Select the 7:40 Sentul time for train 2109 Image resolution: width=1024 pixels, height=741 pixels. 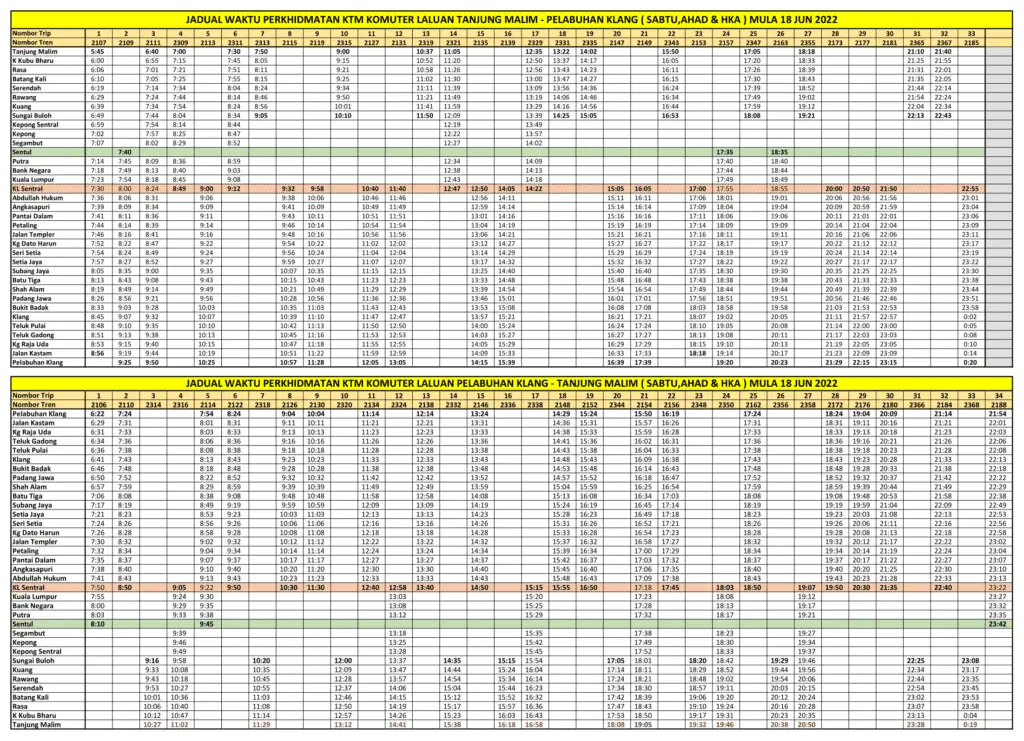[125, 152]
